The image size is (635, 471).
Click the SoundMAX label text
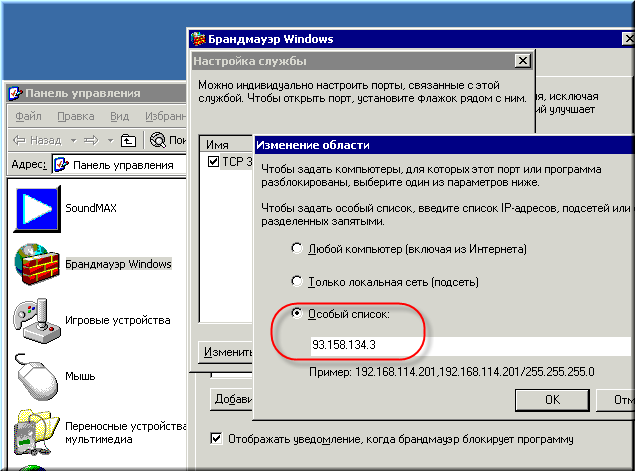[91, 208]
